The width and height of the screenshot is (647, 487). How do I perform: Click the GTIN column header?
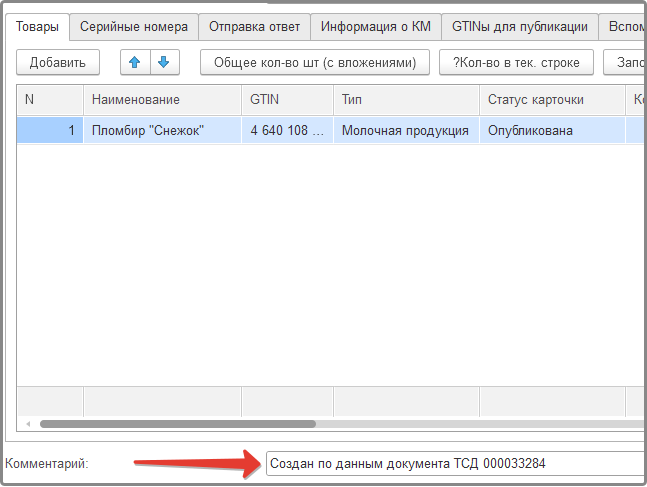coord(287,100)
